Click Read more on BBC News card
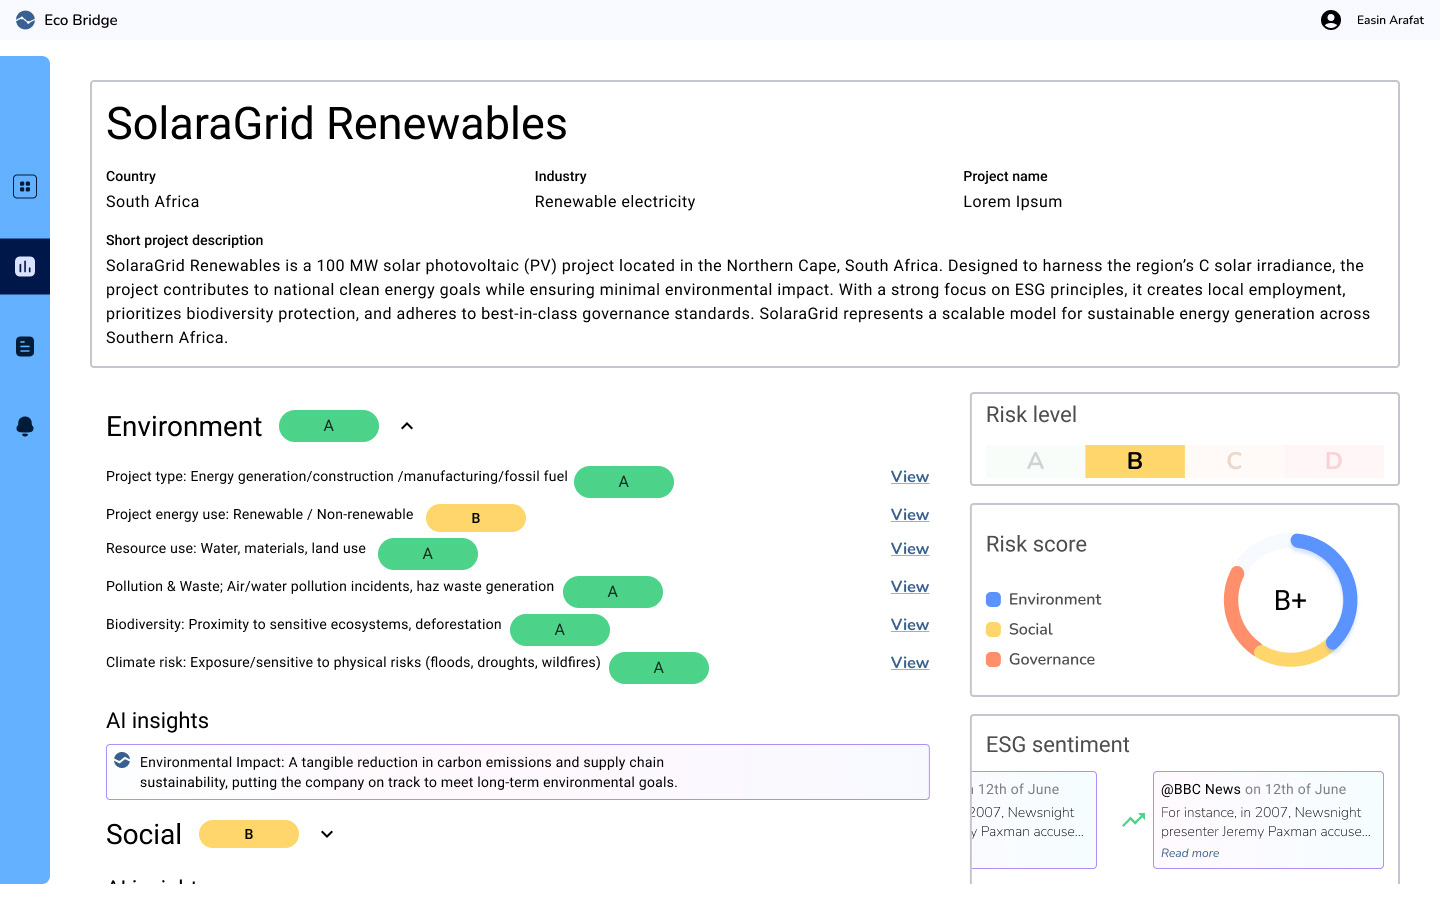Screen dimensions: 1440x900 click(x=1190, y=853)
